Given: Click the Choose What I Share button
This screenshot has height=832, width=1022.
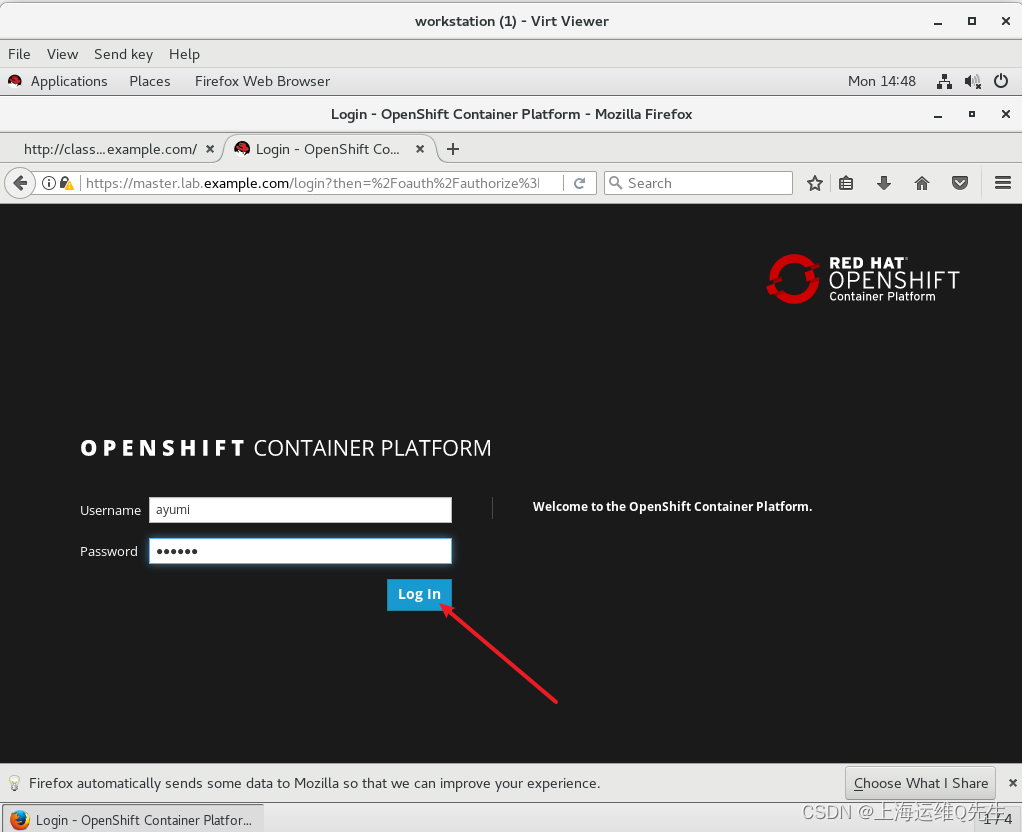Looking at the screenshot, I should (x=920, y=783).
